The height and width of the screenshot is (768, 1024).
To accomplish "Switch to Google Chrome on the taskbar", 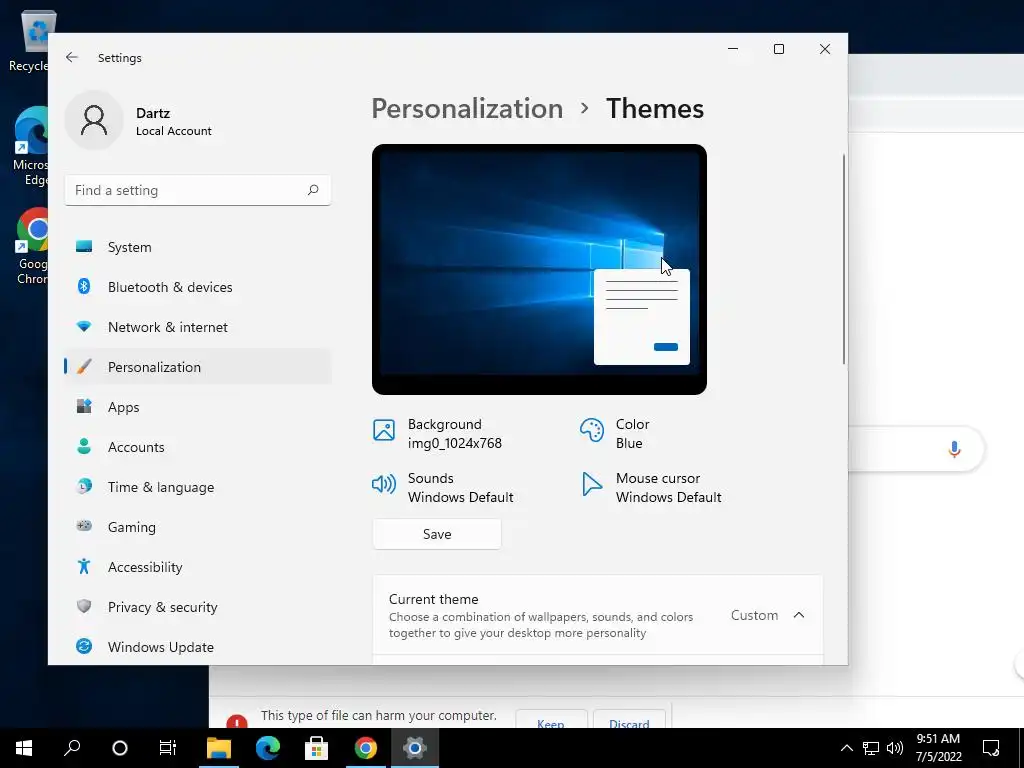I will (x=366, y=748).
